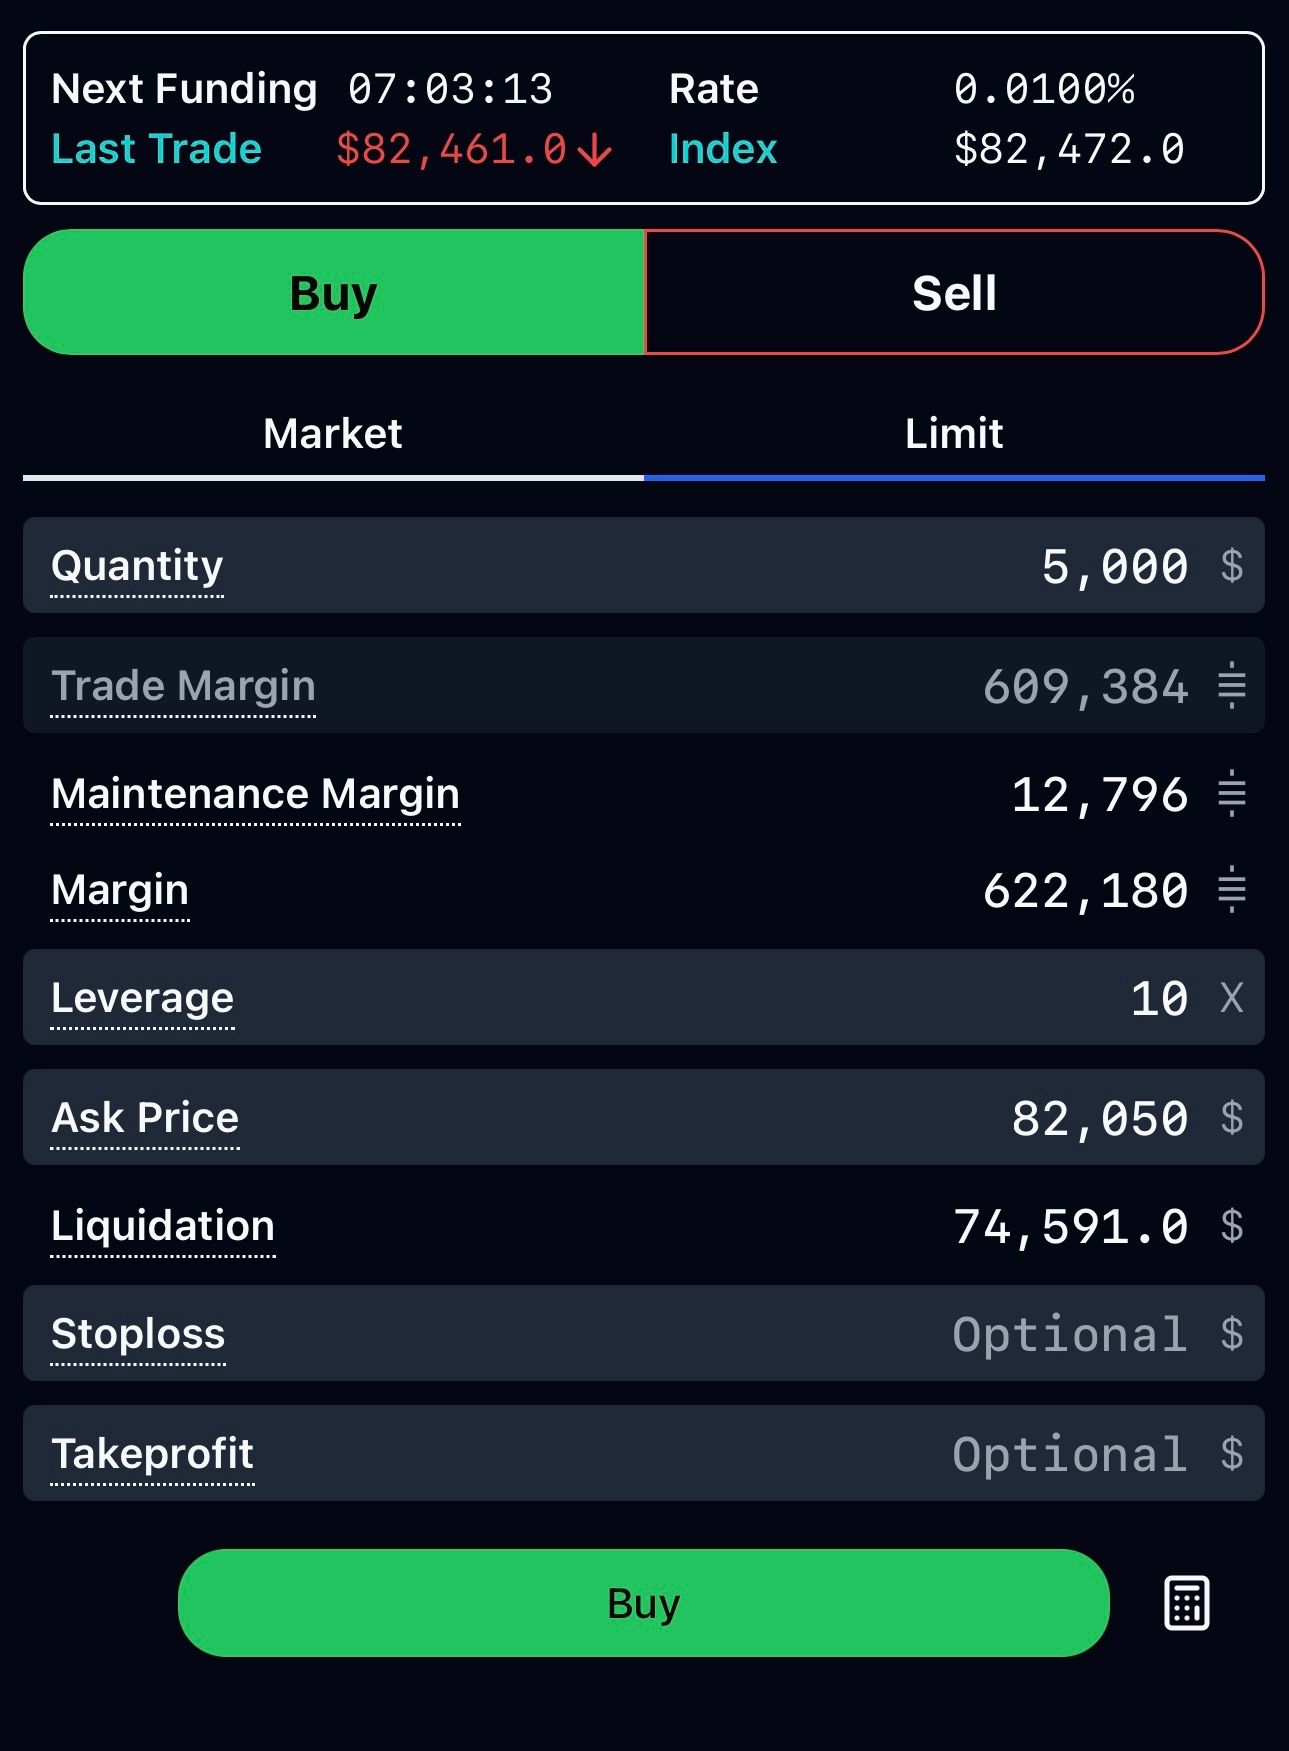Select the Market order tab

point(333,434)
